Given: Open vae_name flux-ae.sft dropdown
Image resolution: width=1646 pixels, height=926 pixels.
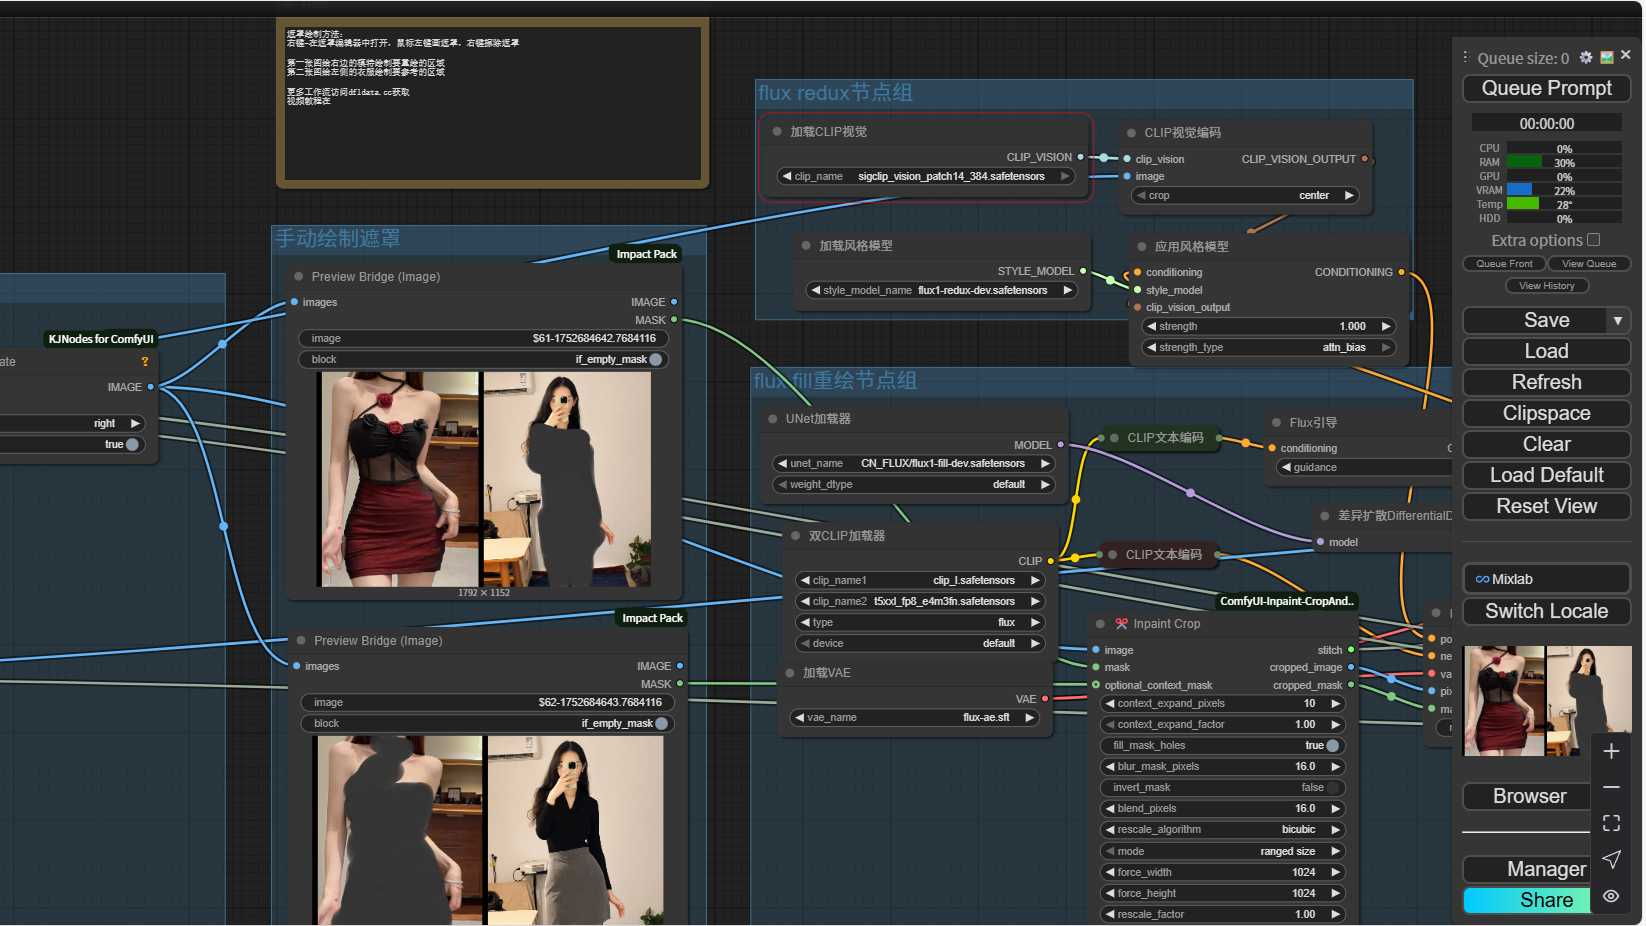Looking at the screenshot, I should click(x=914, y=717).
